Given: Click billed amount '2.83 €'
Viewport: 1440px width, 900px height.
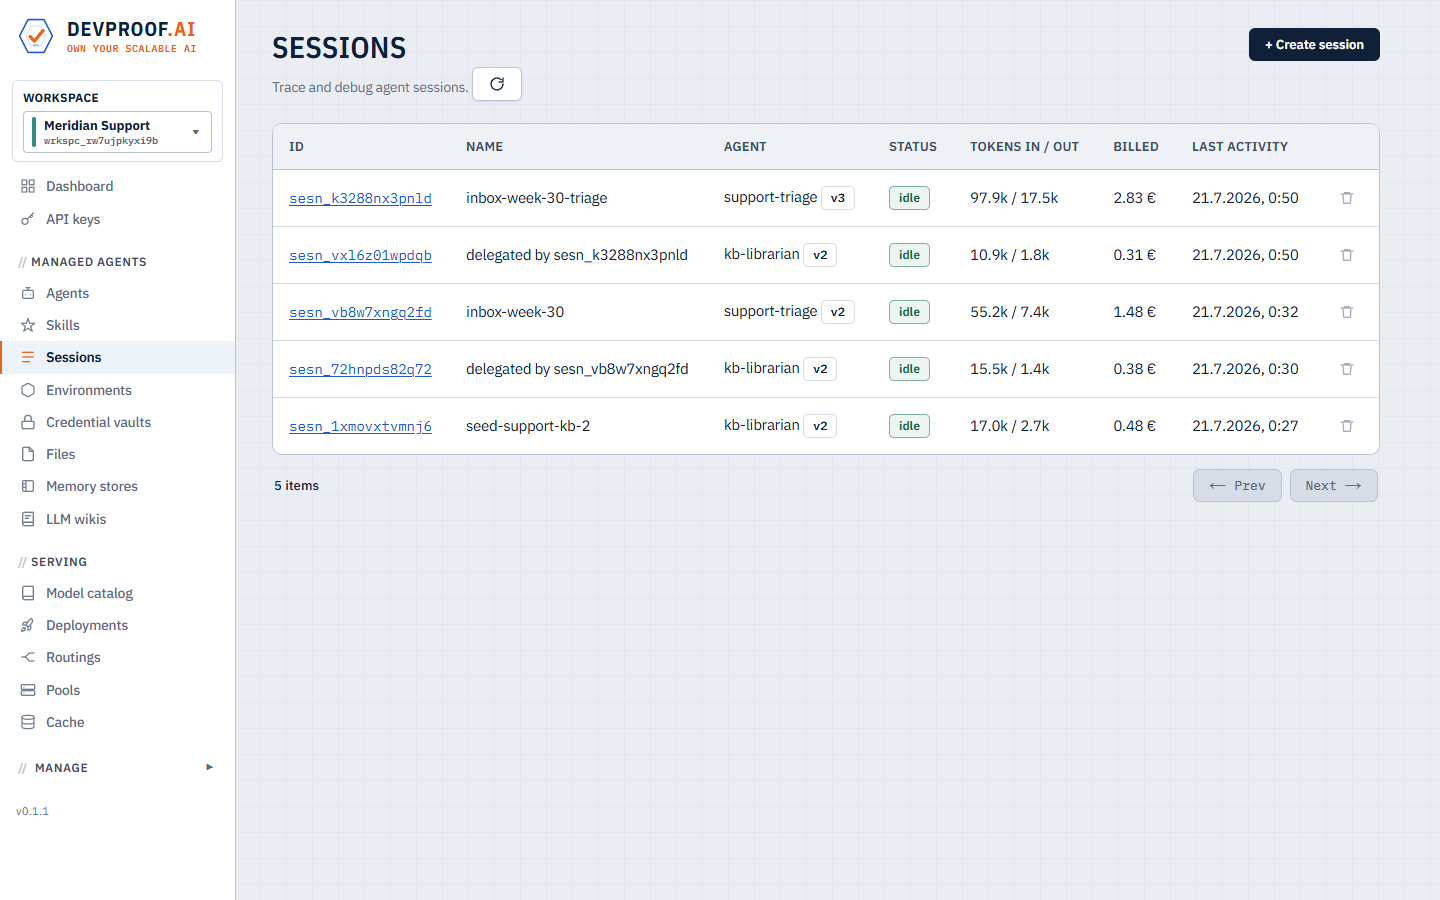Looking at the screenshot, I should point(1134,198).
